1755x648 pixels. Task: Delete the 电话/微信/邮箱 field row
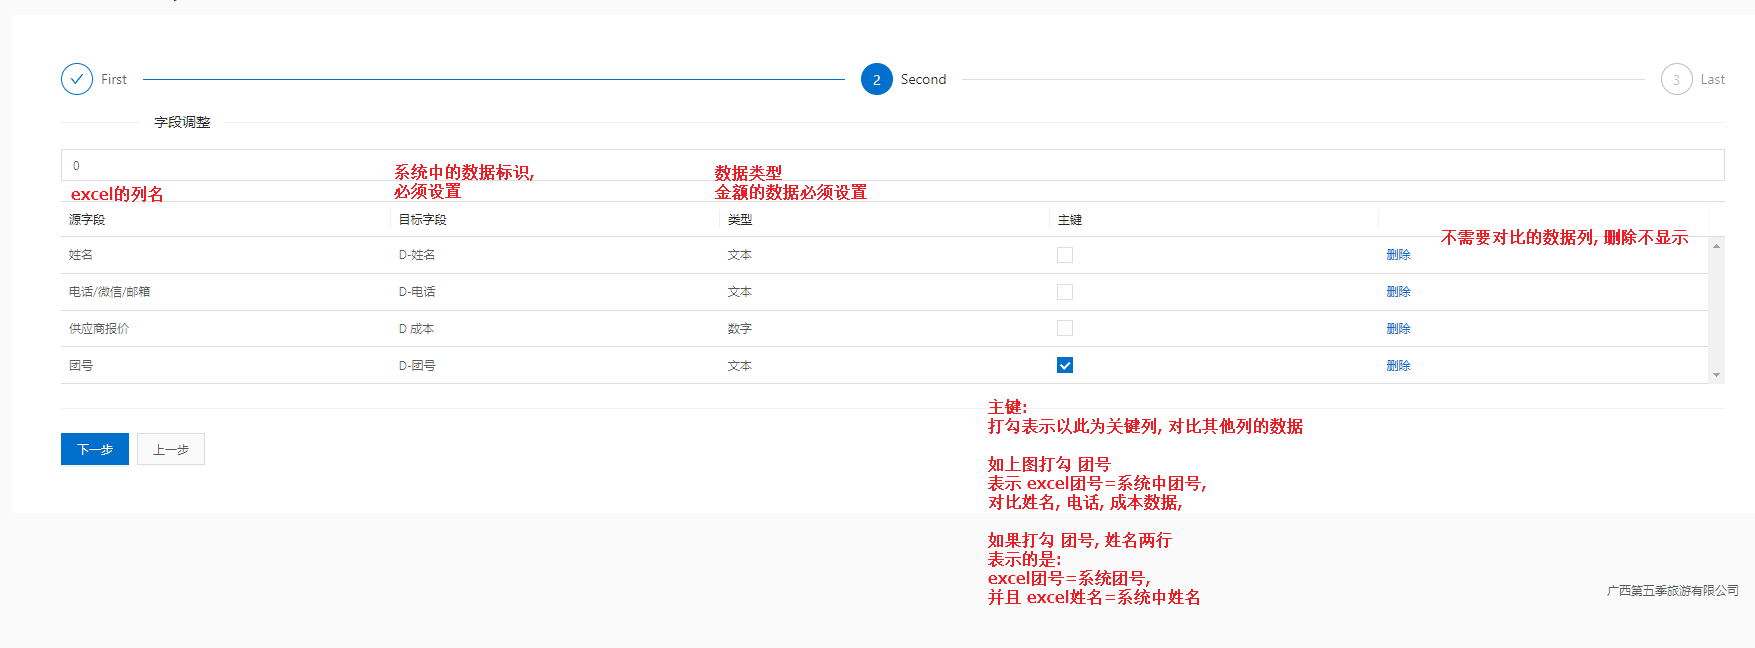pos(1398,292)
